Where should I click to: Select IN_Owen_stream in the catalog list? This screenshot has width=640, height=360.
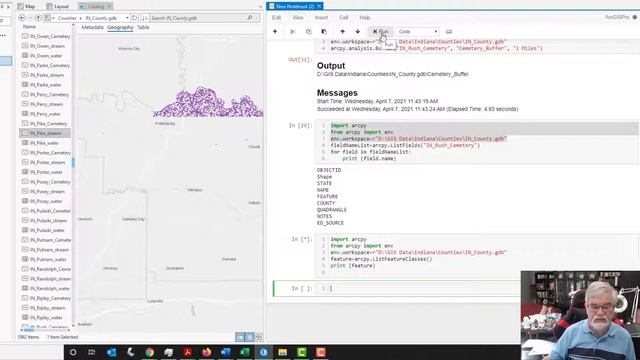click(46, 46)
